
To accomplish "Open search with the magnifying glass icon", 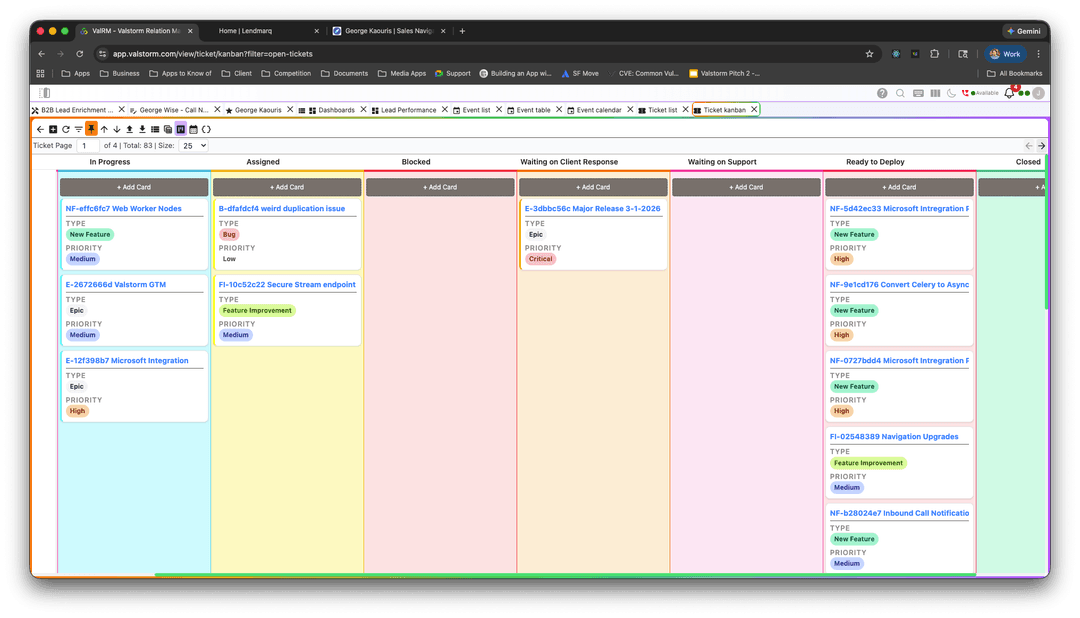I will point(900,93).
